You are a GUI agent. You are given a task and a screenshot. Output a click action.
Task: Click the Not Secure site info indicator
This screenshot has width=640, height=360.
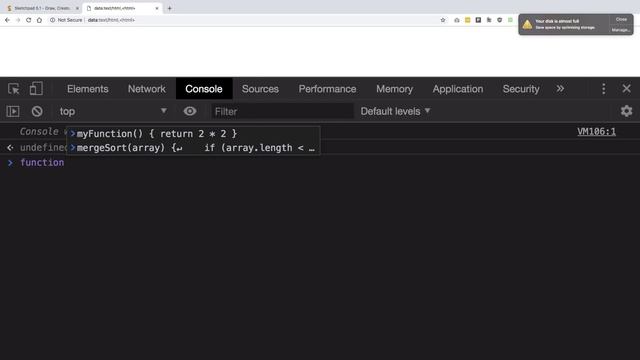pos(66,20)
